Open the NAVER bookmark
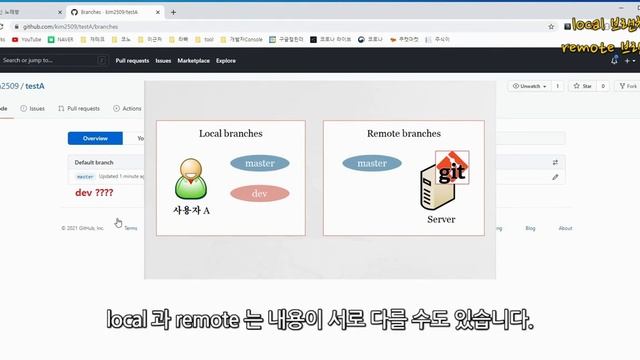Screen dimensions: 640x360 (60, 40)
